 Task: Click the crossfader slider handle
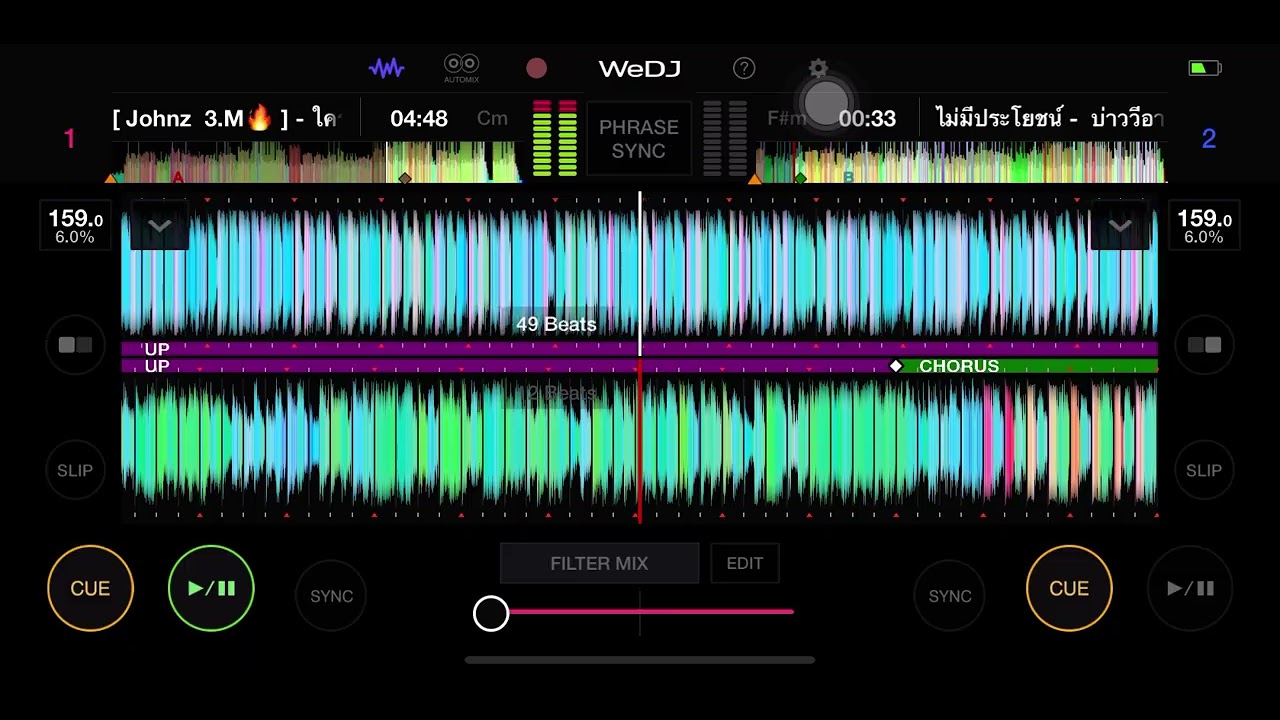pos(491,613)
